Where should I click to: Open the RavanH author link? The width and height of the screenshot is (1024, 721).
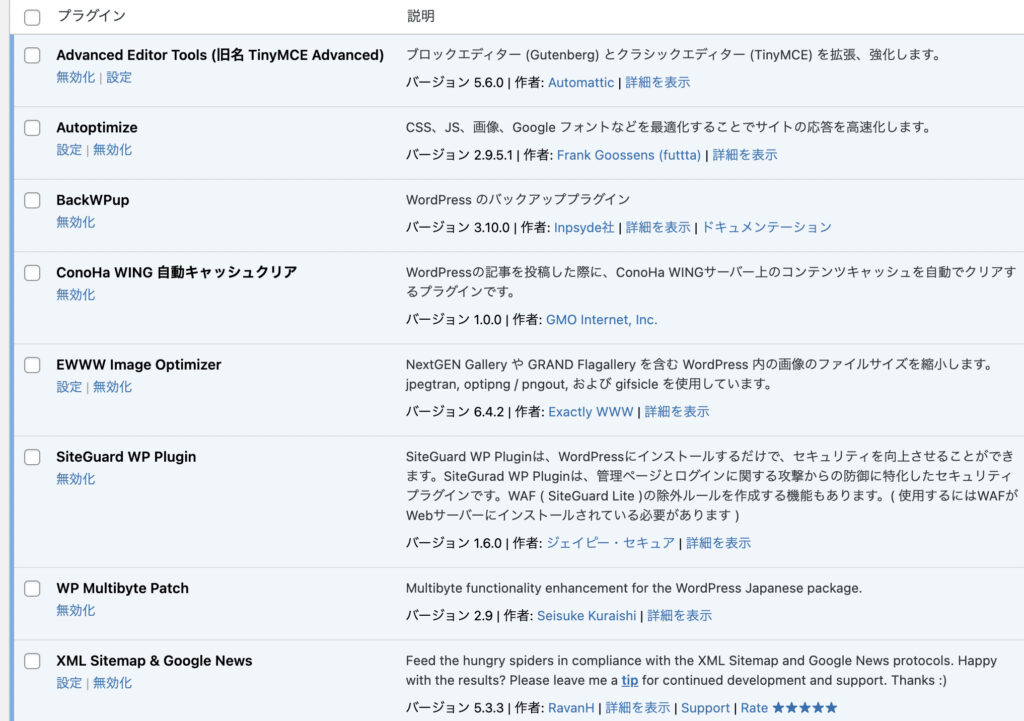(571, 708)
